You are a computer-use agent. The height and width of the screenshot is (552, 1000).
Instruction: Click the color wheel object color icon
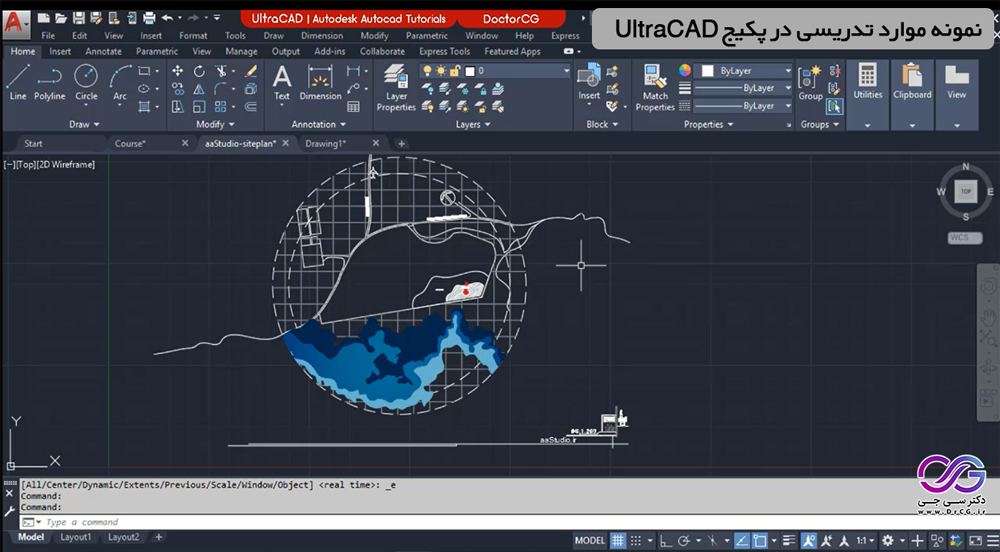pyautogui.click(x=684, y=70)
